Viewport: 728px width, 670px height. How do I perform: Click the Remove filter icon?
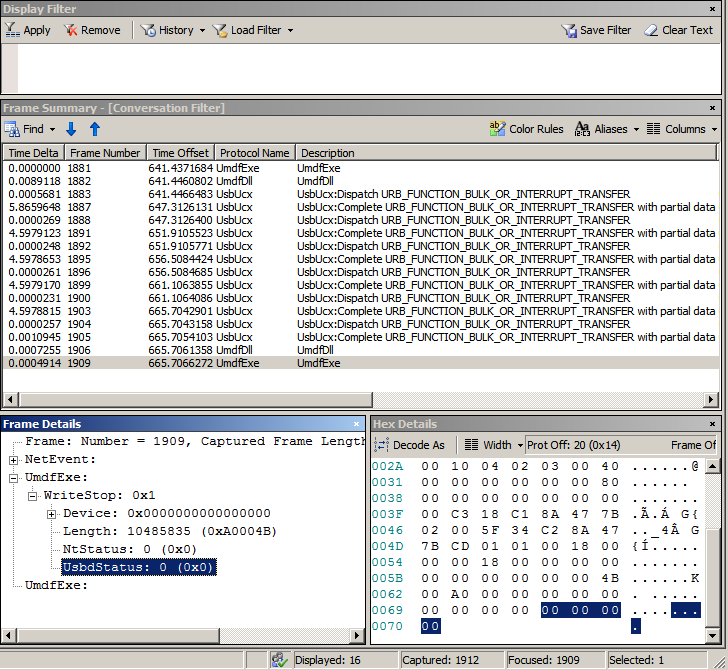tap(71, 30)
